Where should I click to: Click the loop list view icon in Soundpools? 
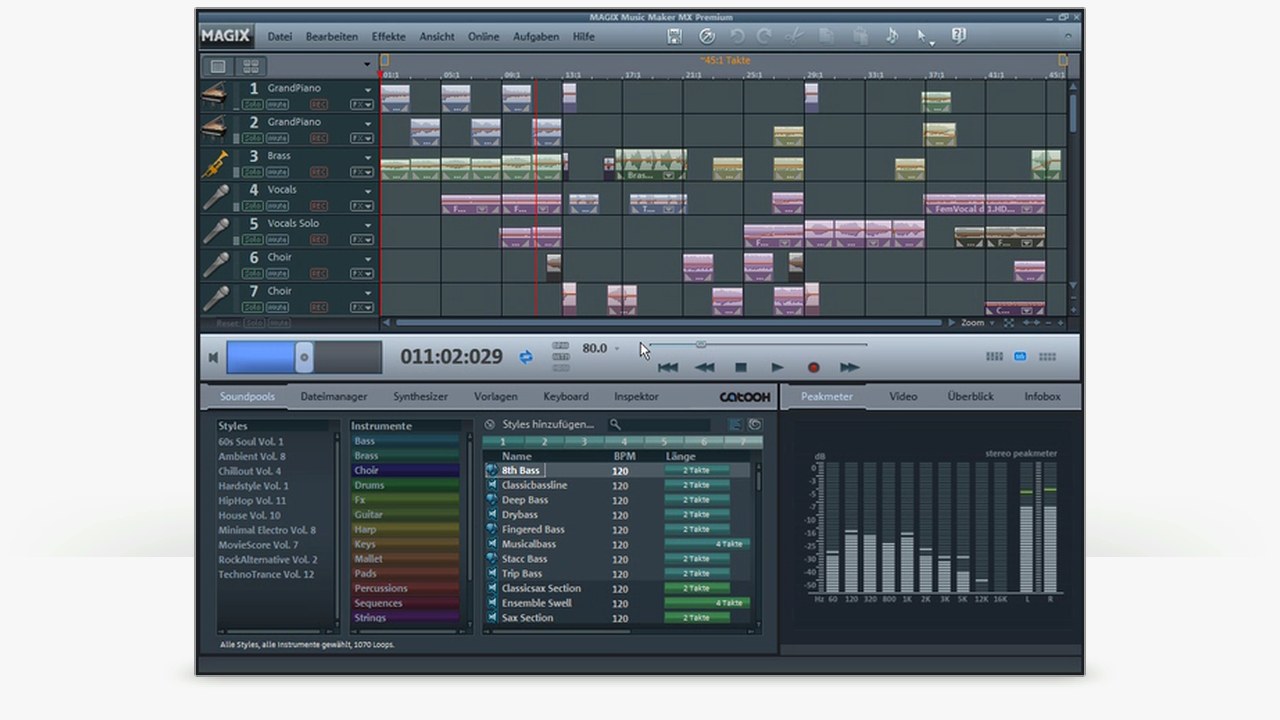point(736,424)
